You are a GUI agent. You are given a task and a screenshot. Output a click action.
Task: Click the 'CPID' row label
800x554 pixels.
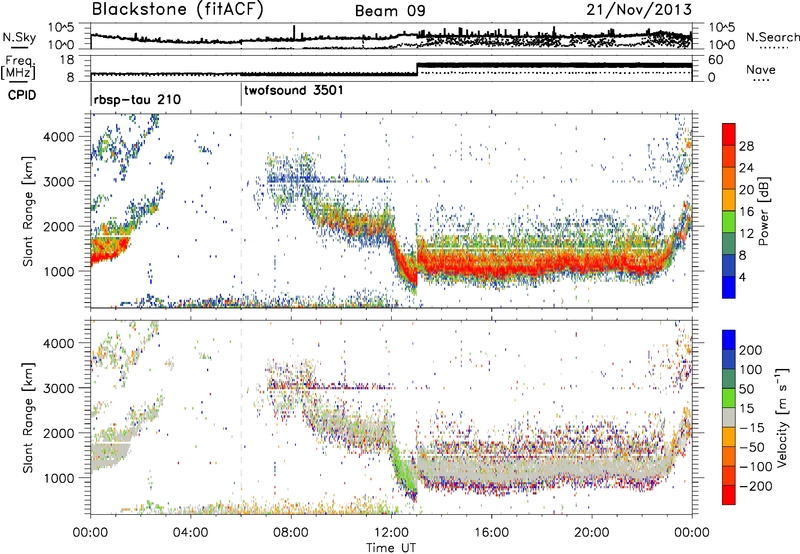coord(22,95)
